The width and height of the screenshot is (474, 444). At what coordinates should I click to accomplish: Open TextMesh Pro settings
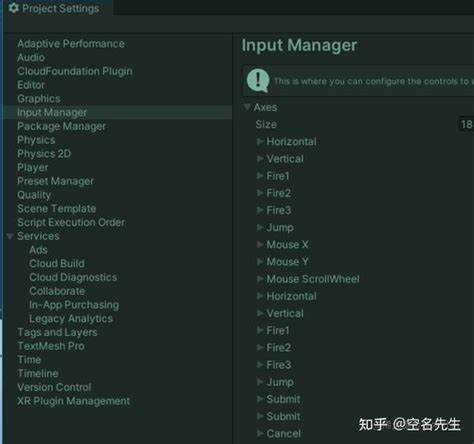click(51, 346)
